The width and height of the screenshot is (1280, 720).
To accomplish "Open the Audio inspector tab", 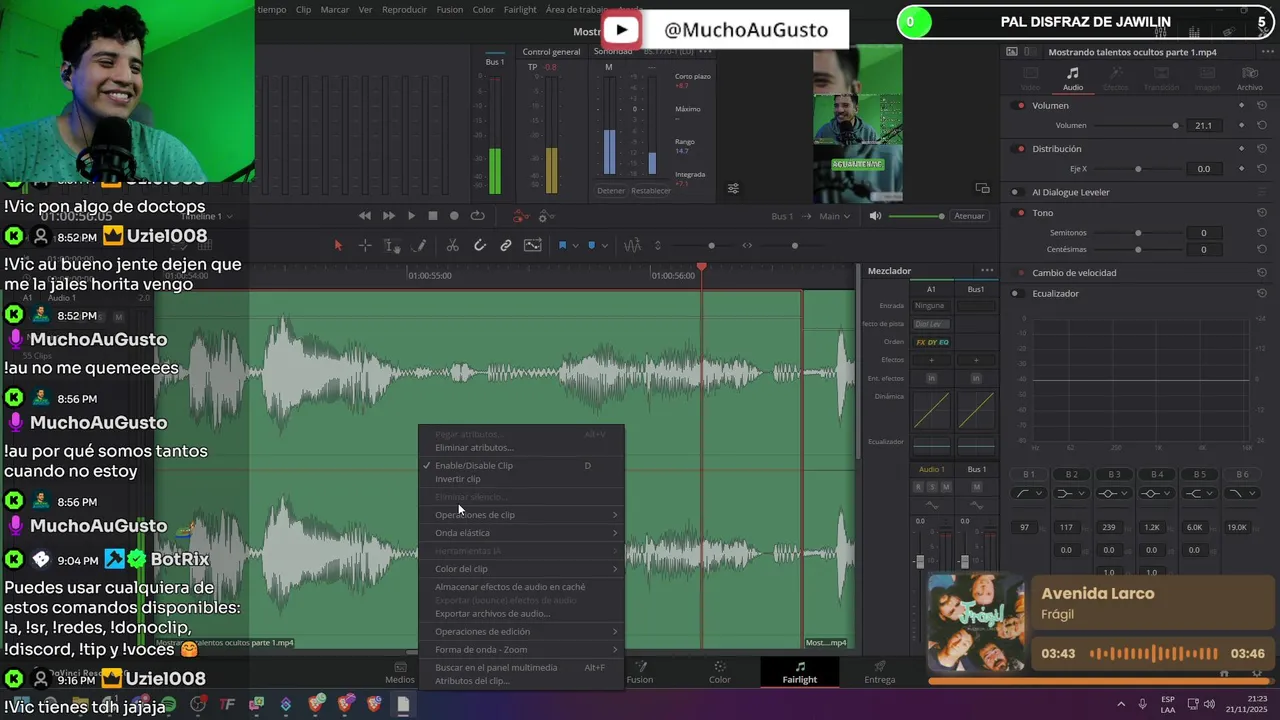I will [1073, 79].
